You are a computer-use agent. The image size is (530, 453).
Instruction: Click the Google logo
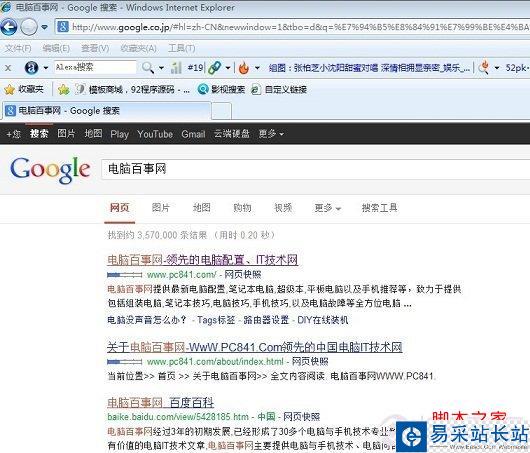(50, 170)
